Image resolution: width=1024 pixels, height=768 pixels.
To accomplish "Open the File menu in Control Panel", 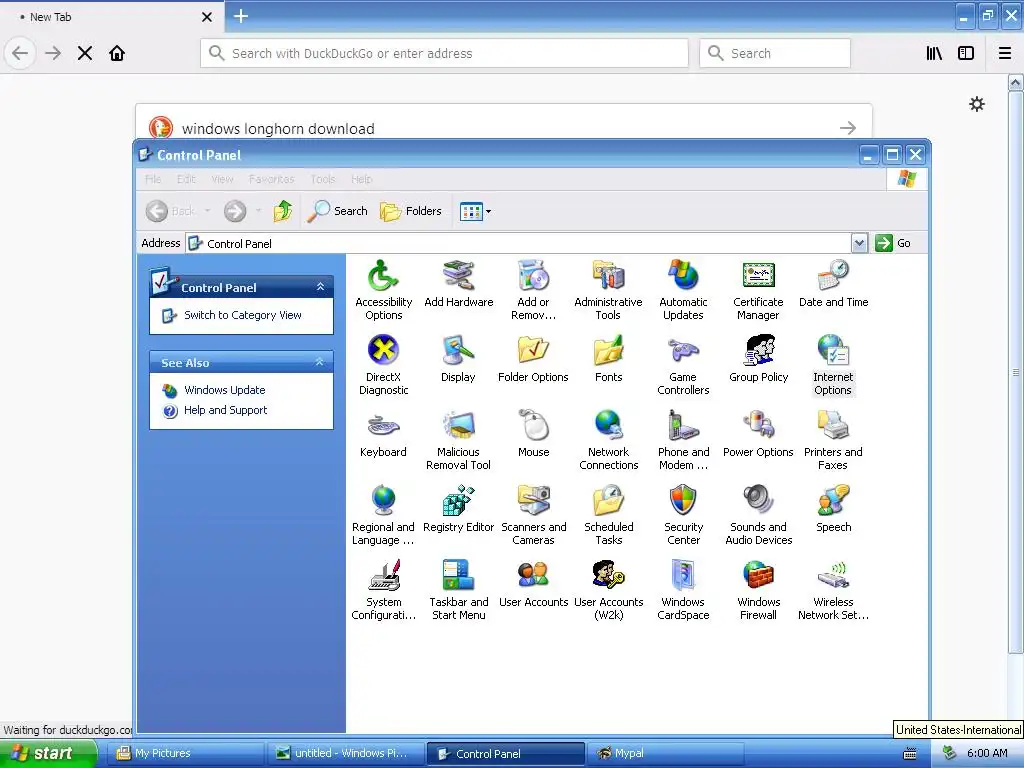I will coord(153,179).
